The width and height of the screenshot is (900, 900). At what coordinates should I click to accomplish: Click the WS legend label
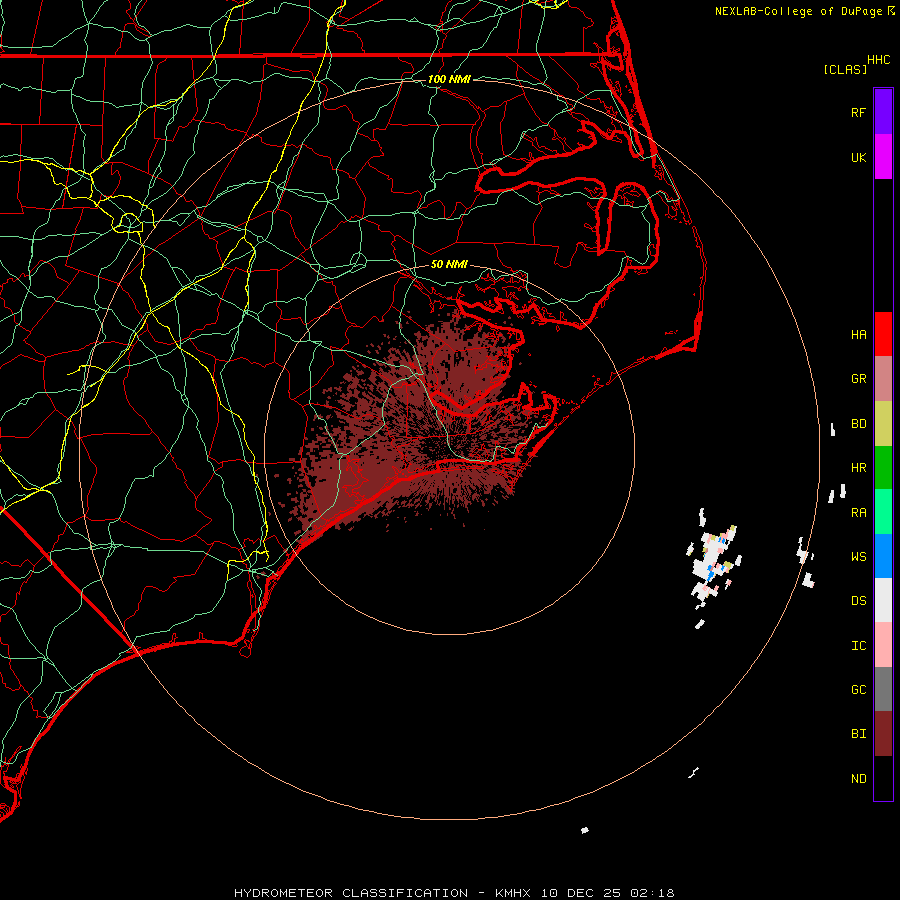pos(858,556)
